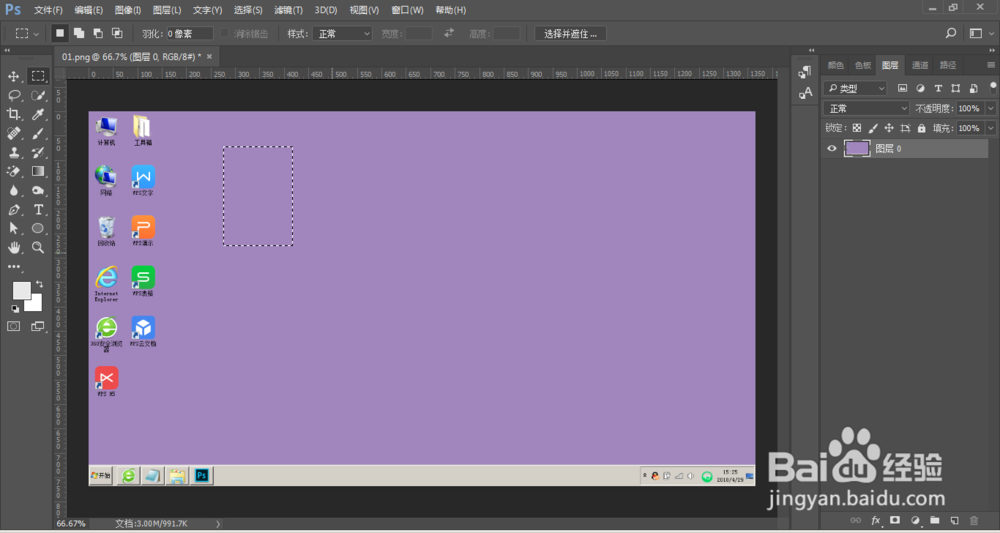
Task: Switch to the 通道 tab
Action: [920, 65]
